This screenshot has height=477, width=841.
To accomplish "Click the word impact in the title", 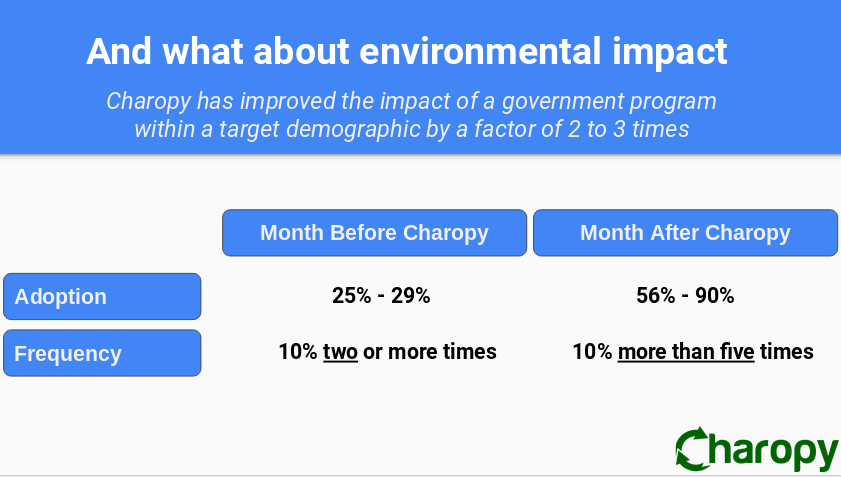I will [669, 53].
